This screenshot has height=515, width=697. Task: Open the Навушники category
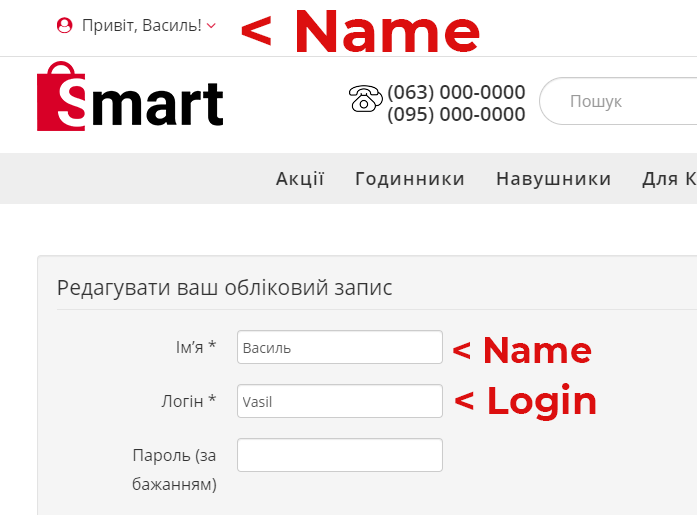554,179
